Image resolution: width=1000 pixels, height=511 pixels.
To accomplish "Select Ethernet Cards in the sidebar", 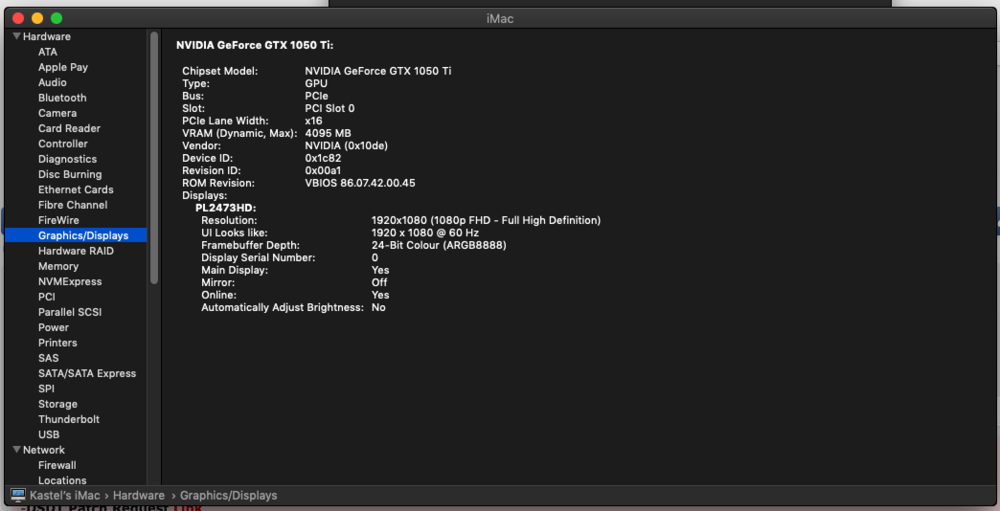I will [x=75, y=190].
